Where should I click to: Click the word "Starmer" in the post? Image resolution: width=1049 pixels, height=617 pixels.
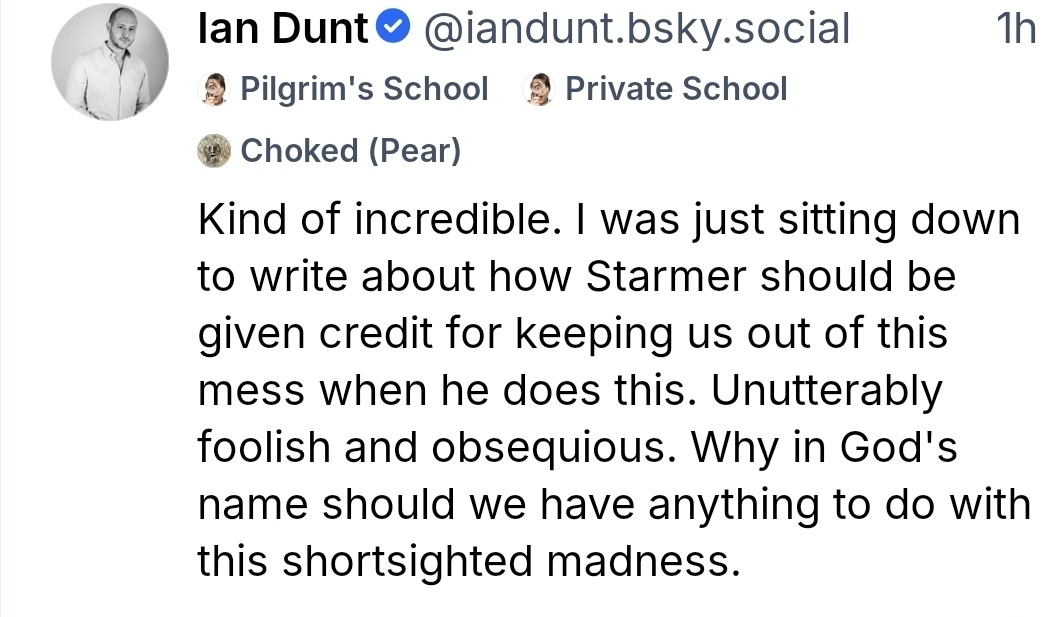pyautogui.click(x=667, y=277)
